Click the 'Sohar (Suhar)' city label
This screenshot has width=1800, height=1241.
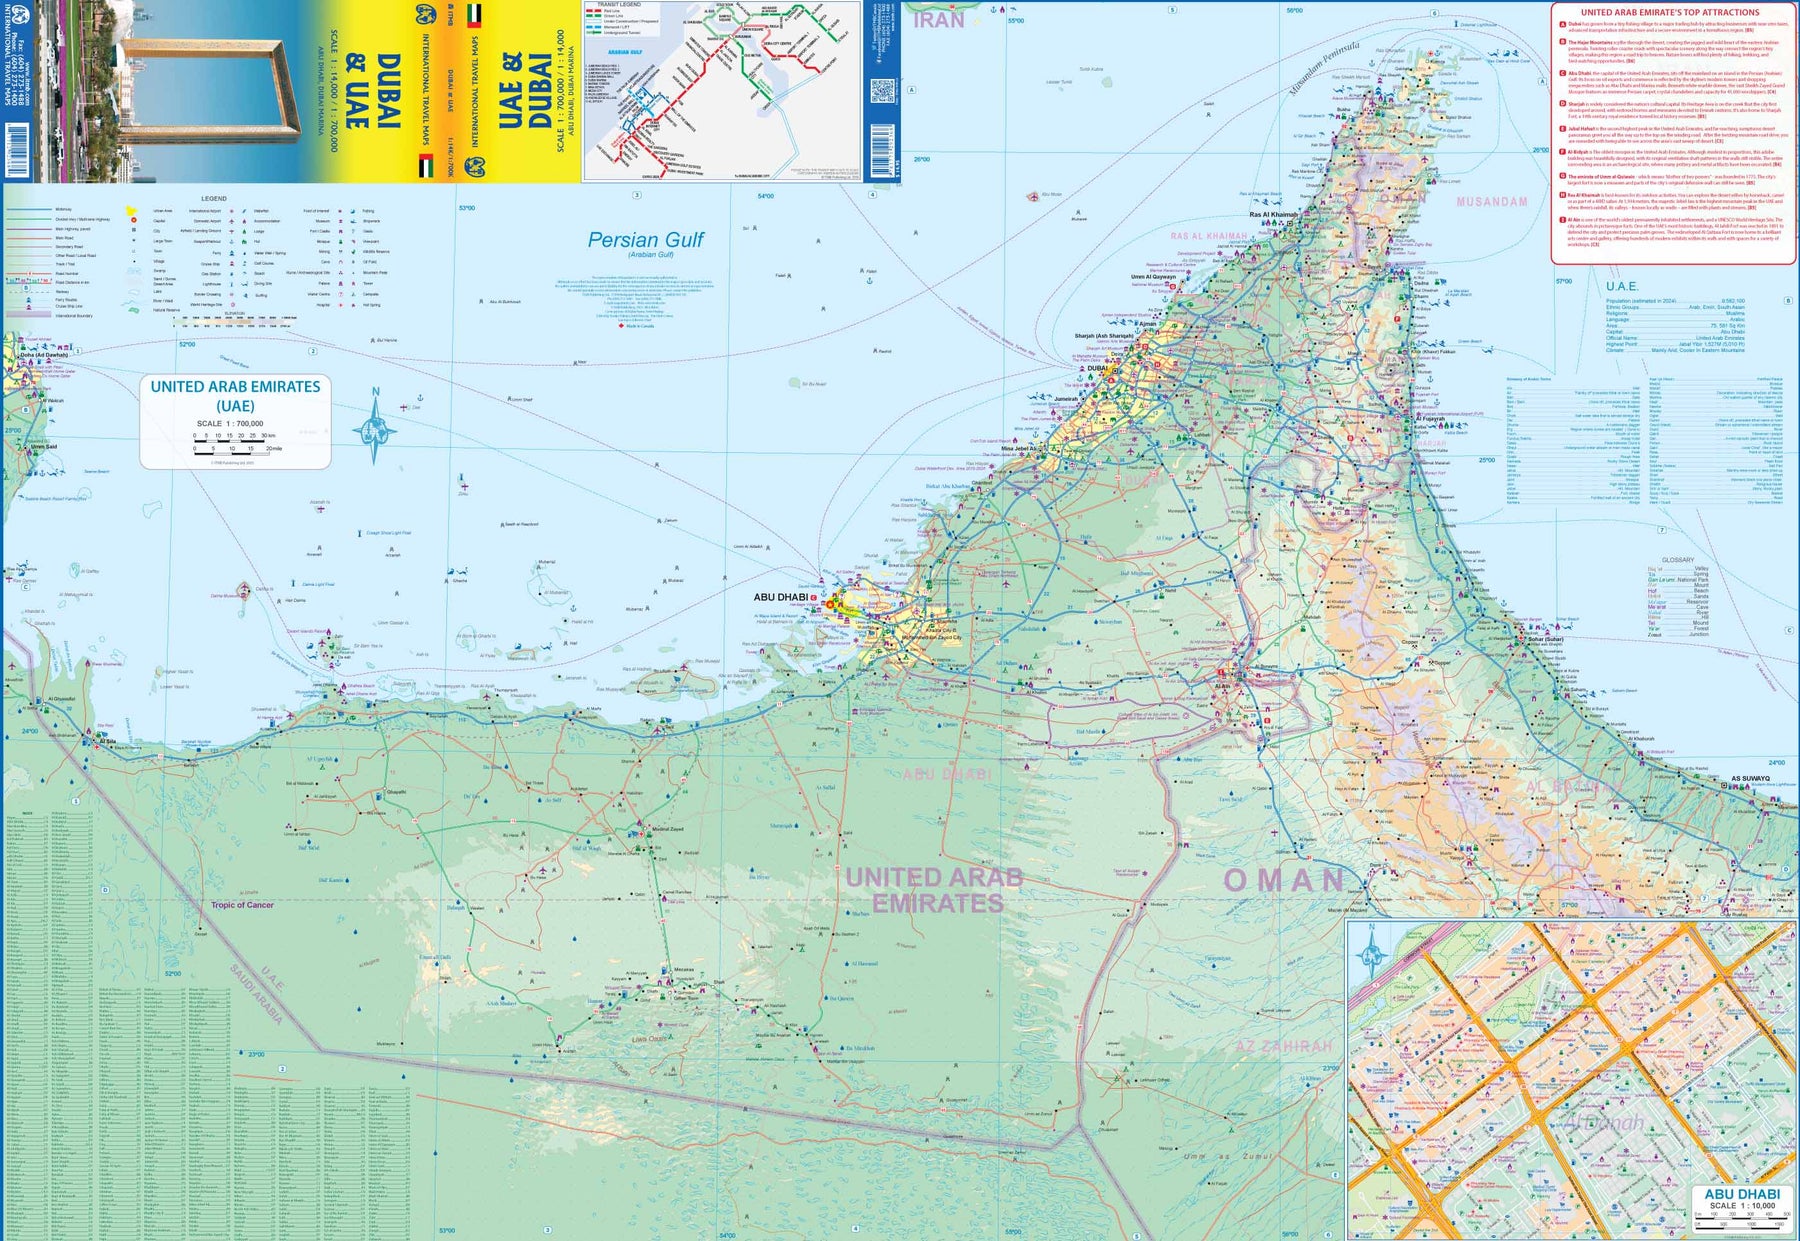tap(1545, 639)
